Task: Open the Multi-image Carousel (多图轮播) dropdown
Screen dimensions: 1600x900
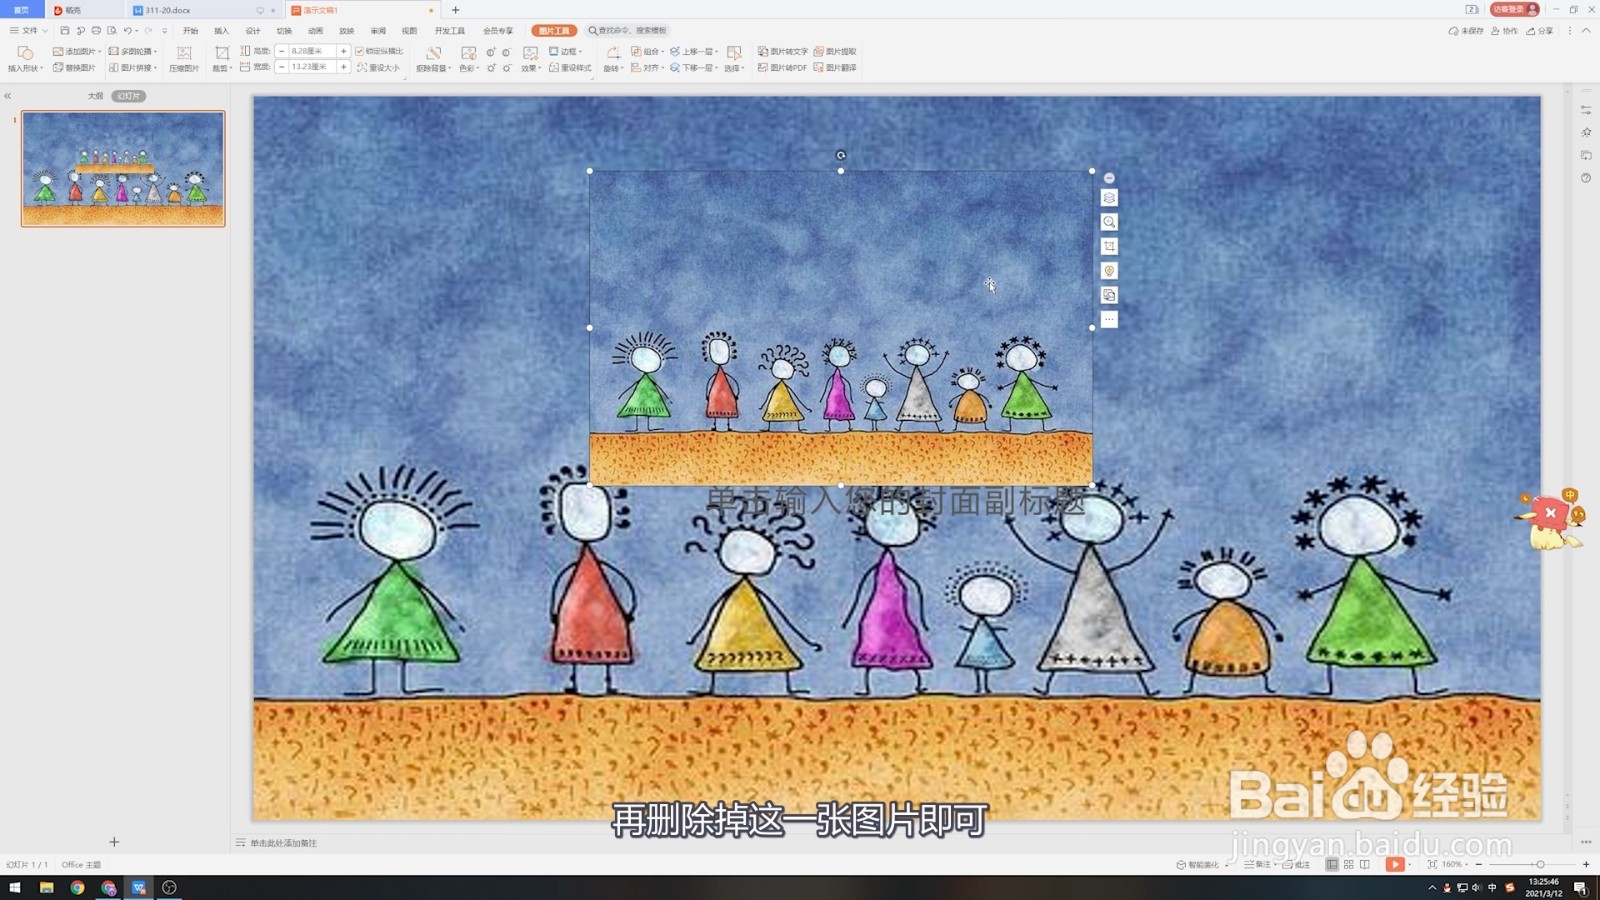Action: tap(133, 51)
